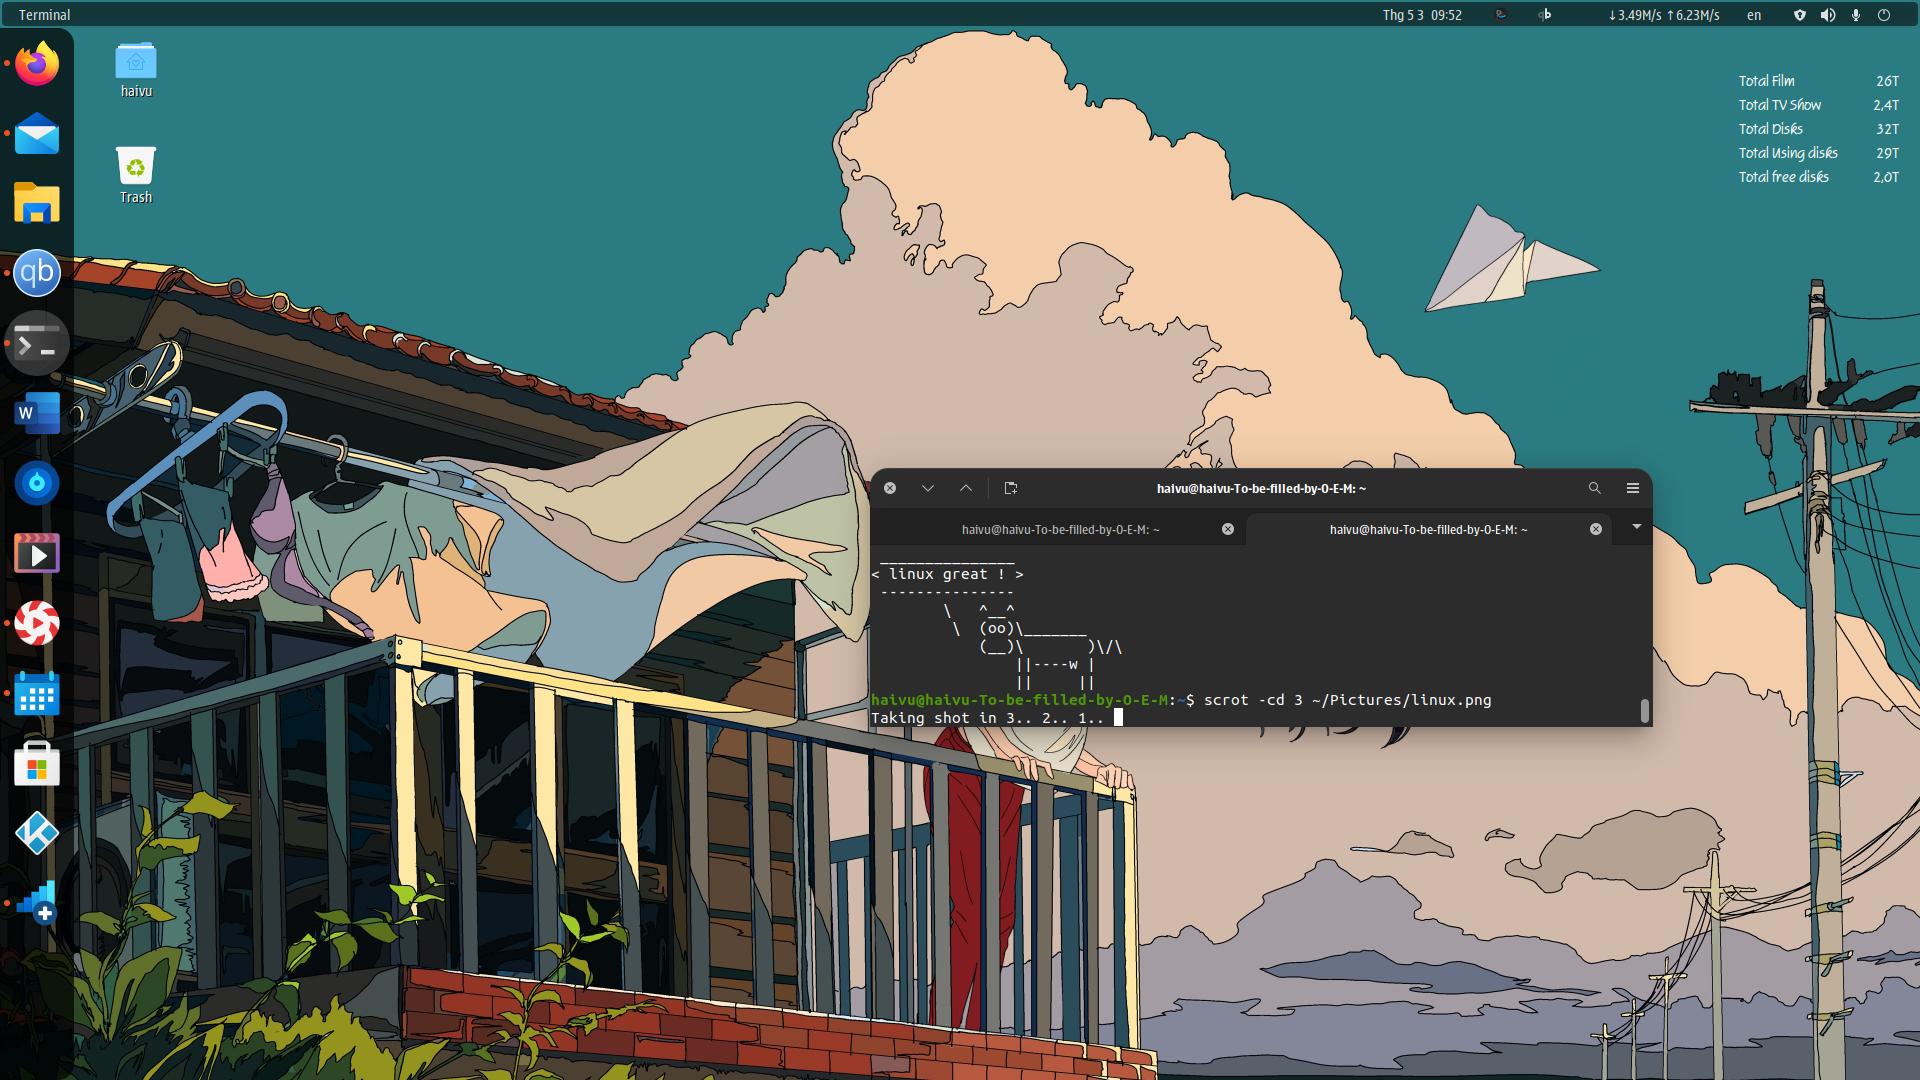The width and height of the screenshot is (1920, 1080).
Task: Open the red-white pinwheel app in dock
Action: pos(37,624)
